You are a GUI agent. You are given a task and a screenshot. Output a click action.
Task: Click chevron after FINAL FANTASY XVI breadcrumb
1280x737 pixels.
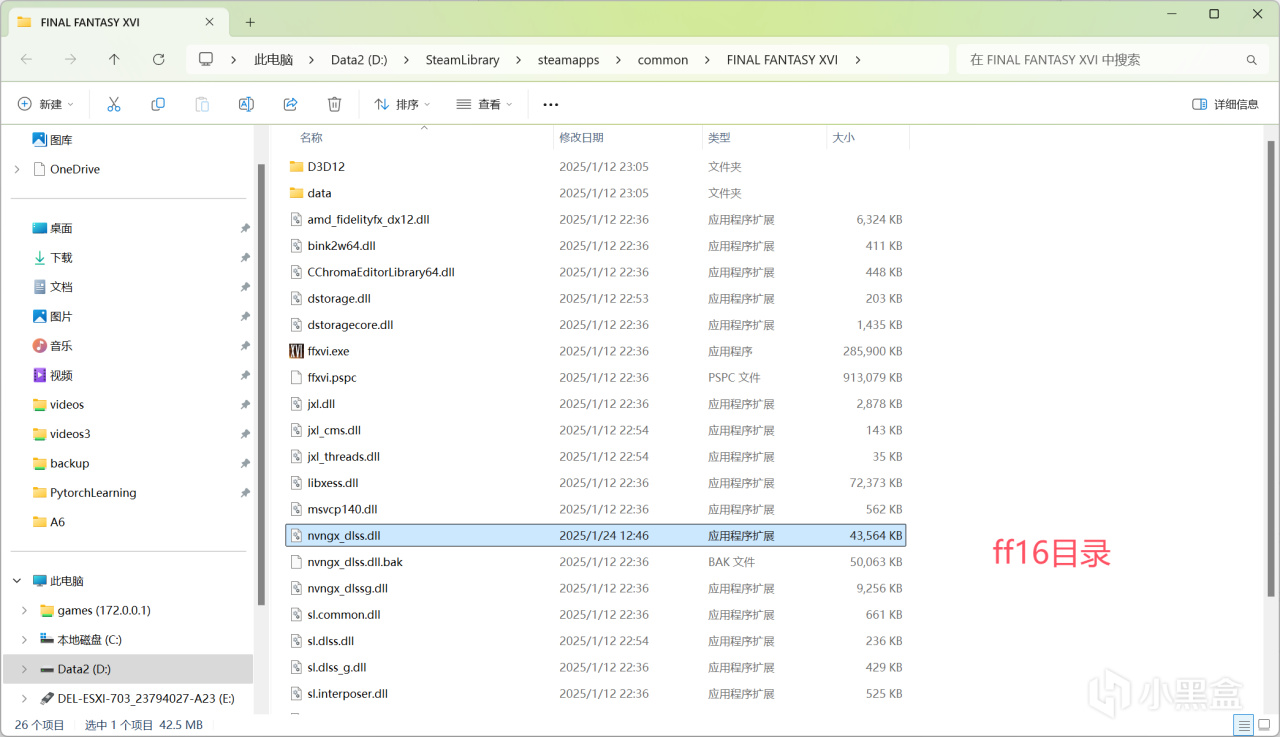point(857,60)
